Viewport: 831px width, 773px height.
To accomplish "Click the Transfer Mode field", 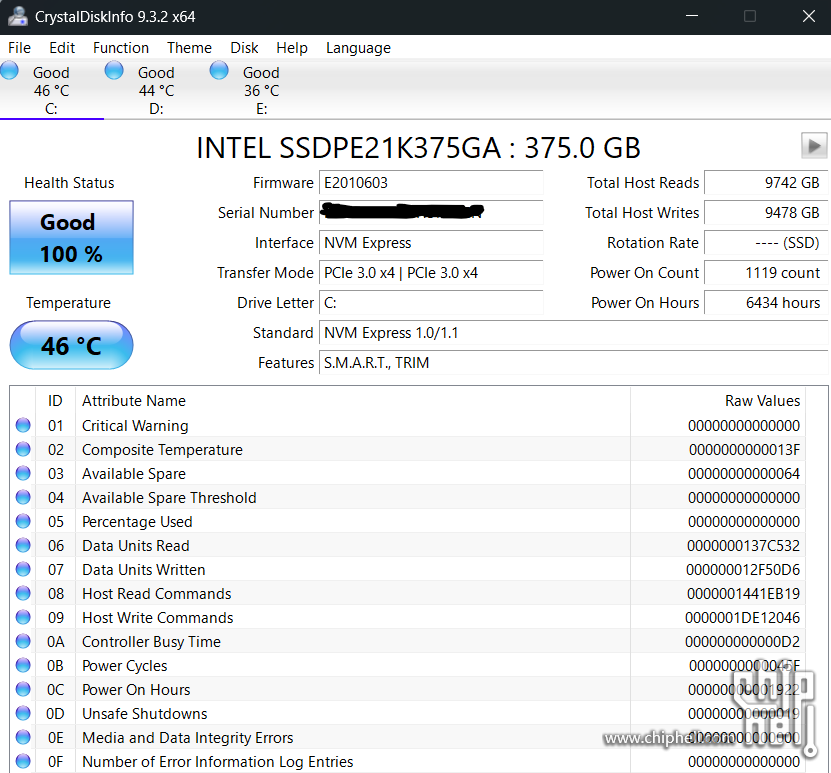I will 431,273.
